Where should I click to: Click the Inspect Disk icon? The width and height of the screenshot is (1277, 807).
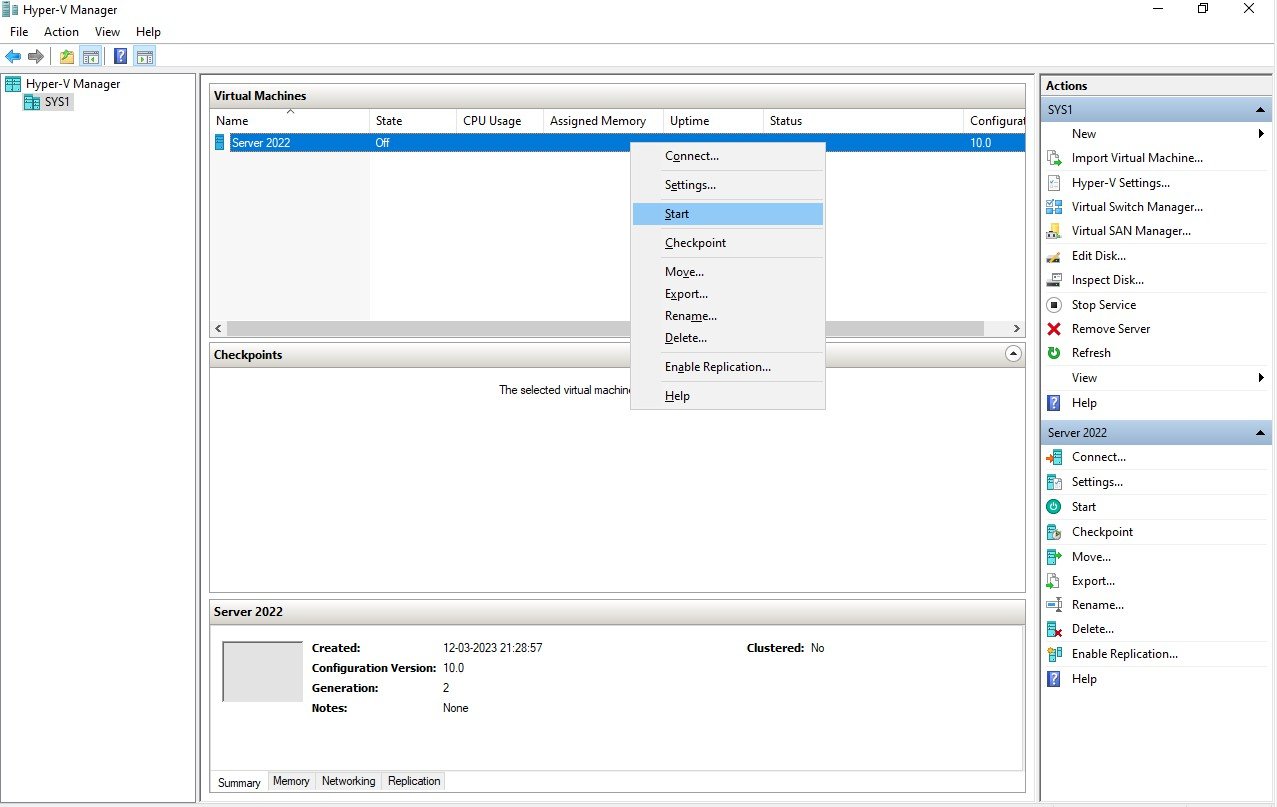coord(1054,280)
